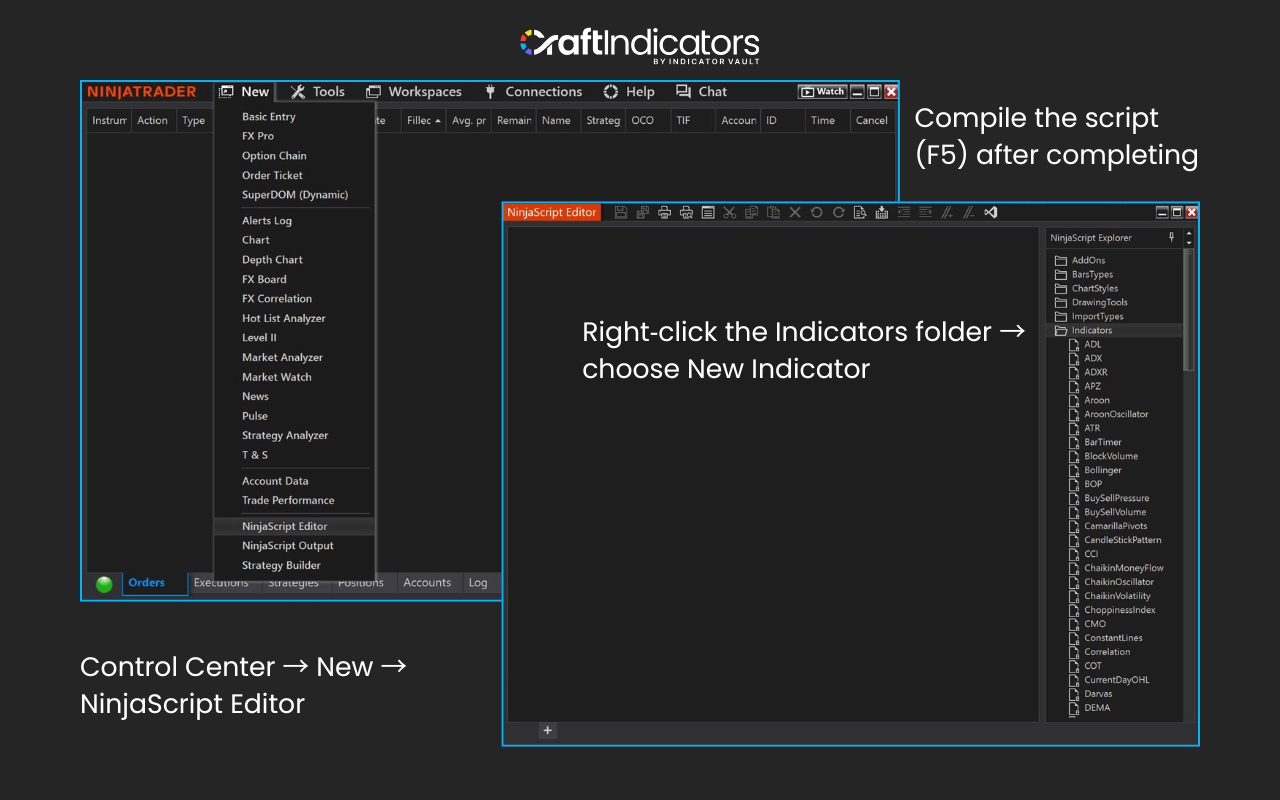Select the CandleStickPattern indicator
Image resolution: width=1280 pixels, height=800 pixels.
click(x=1123, y=540)
